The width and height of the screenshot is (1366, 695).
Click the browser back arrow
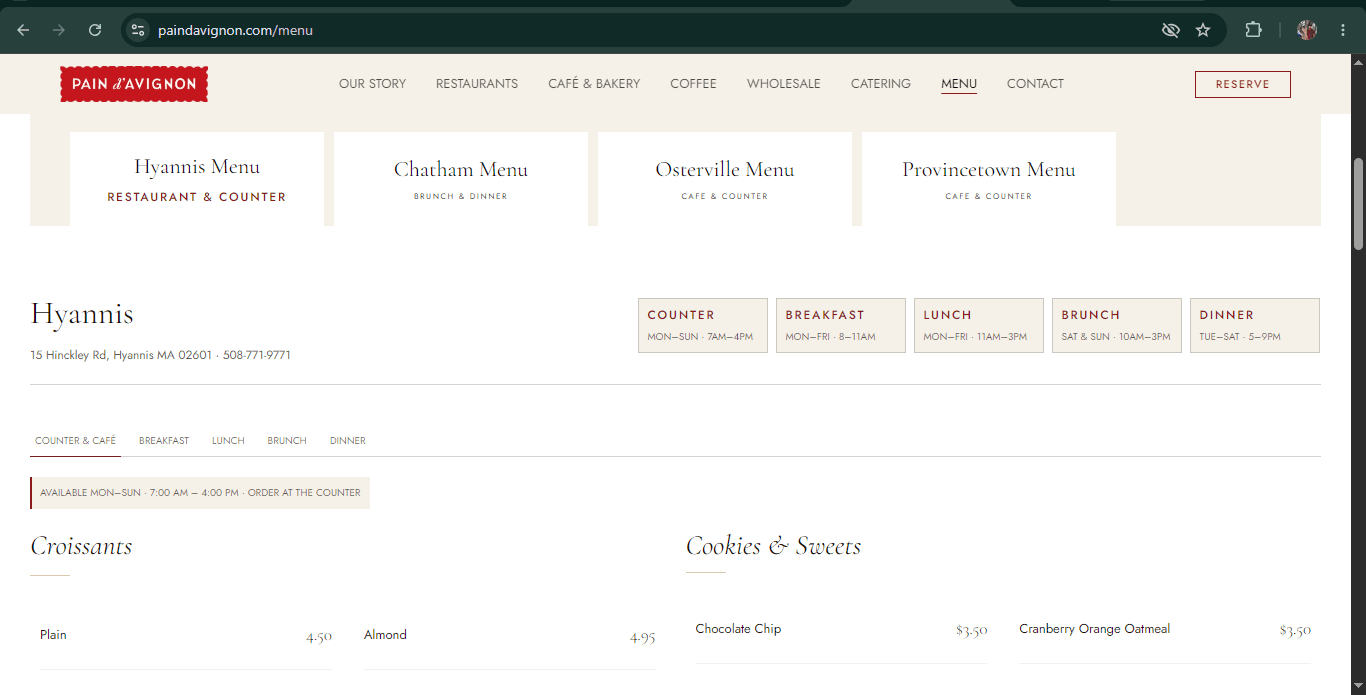pyautogui.click(x=23, y=30)
